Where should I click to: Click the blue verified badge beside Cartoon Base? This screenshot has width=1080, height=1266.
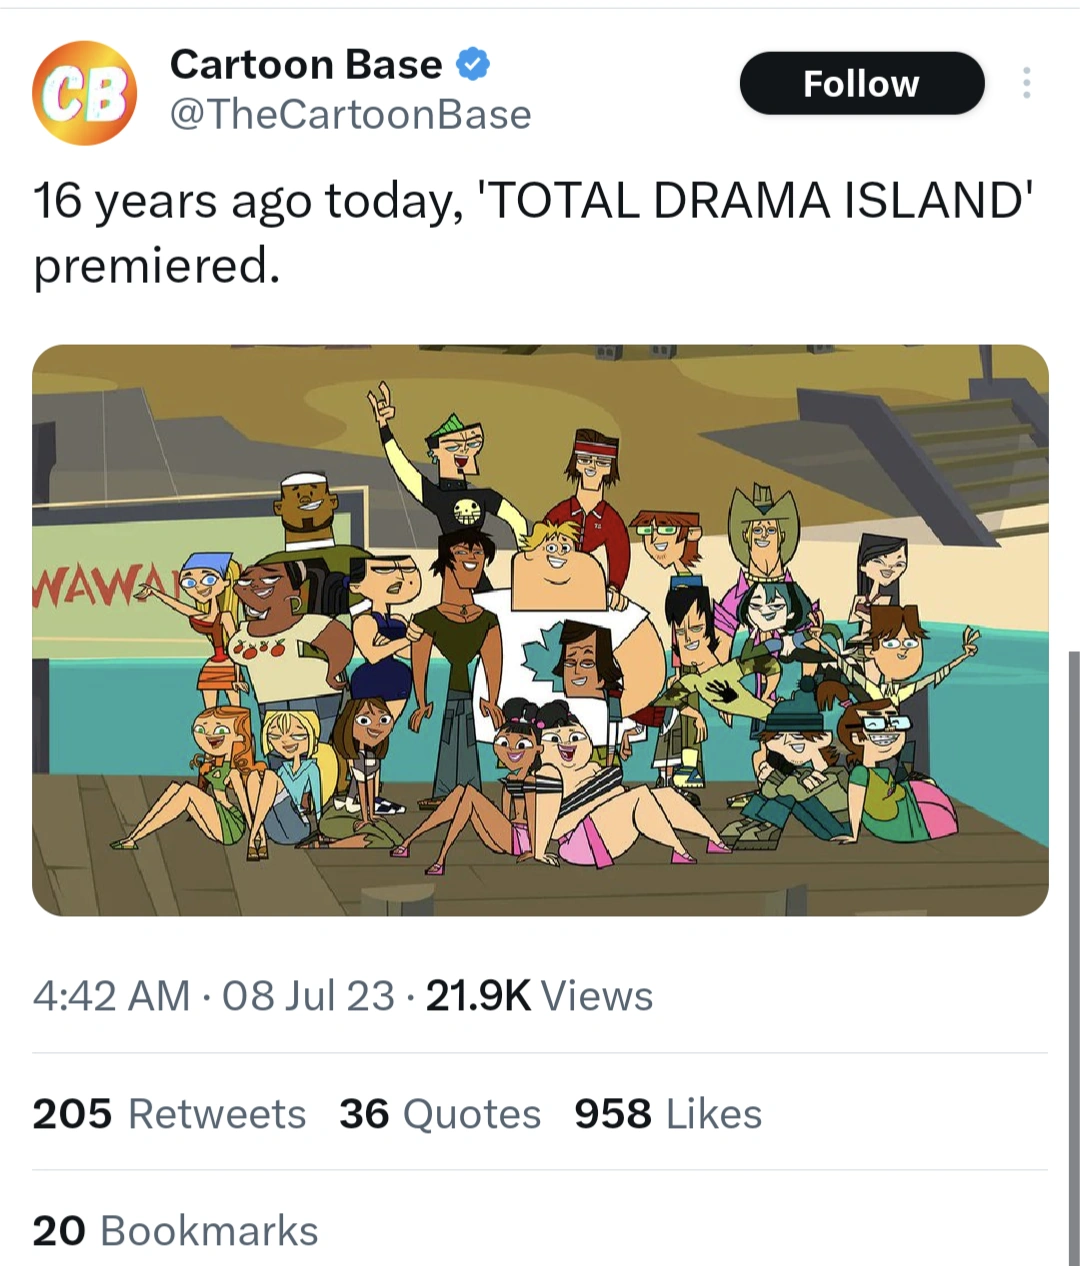(471, 62)
